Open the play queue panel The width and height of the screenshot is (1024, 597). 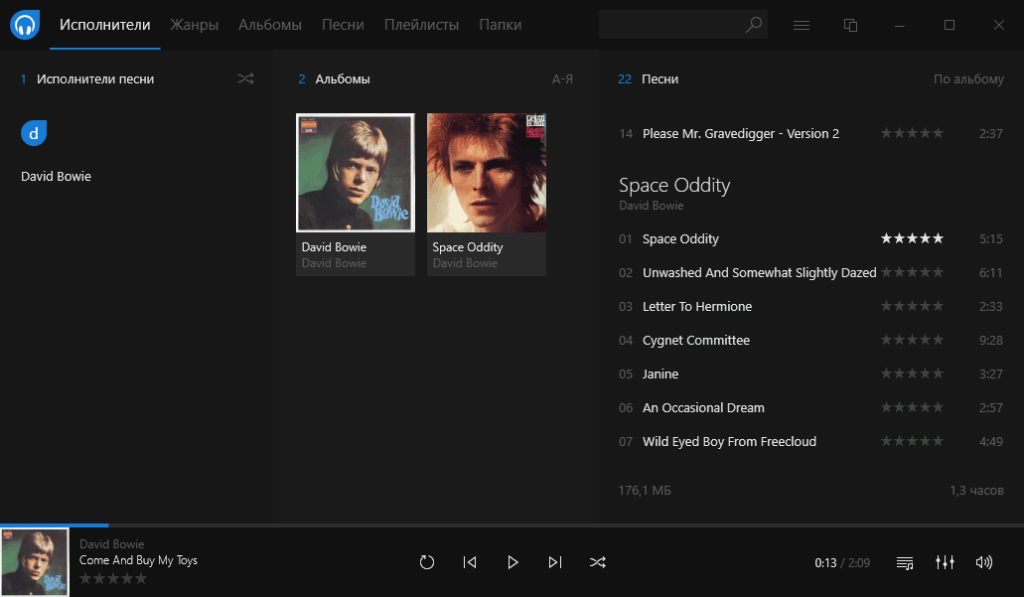click(x=905, y=562)
